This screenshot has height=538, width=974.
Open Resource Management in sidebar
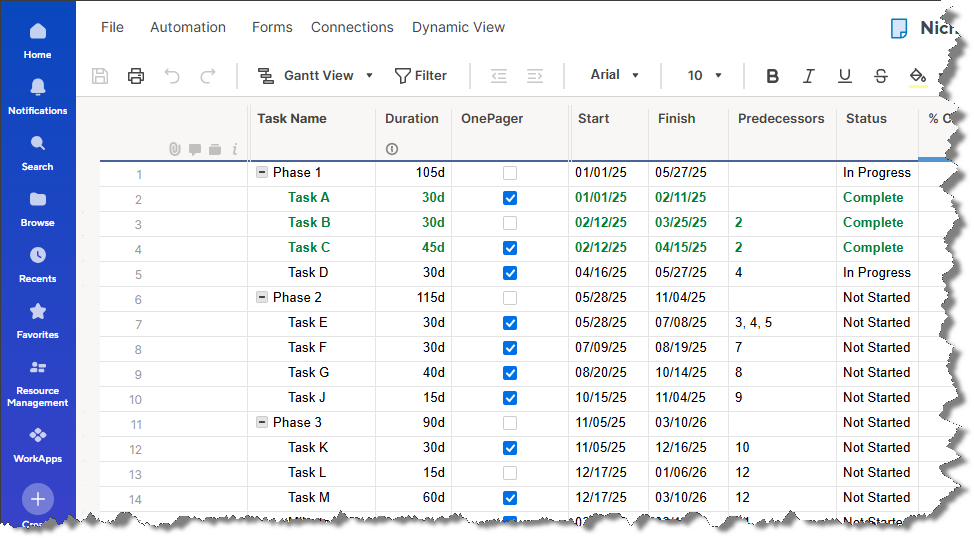pyautogui.click(x=38, y=384)
